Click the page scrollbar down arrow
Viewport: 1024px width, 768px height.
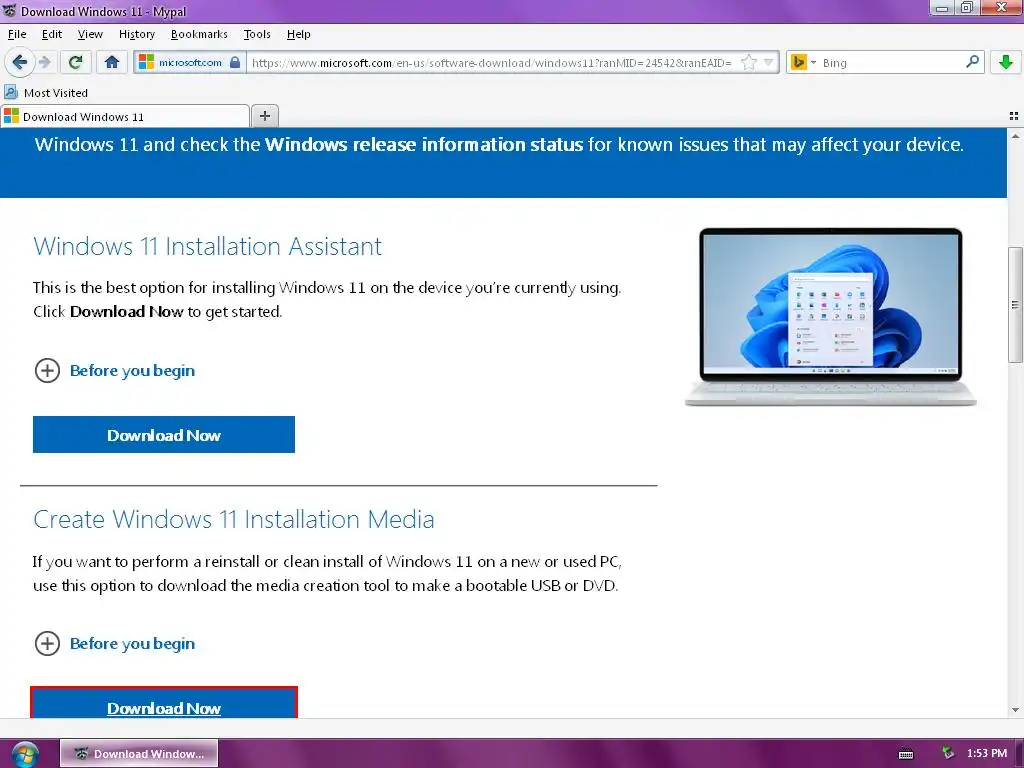click(x=1015, y=710)
